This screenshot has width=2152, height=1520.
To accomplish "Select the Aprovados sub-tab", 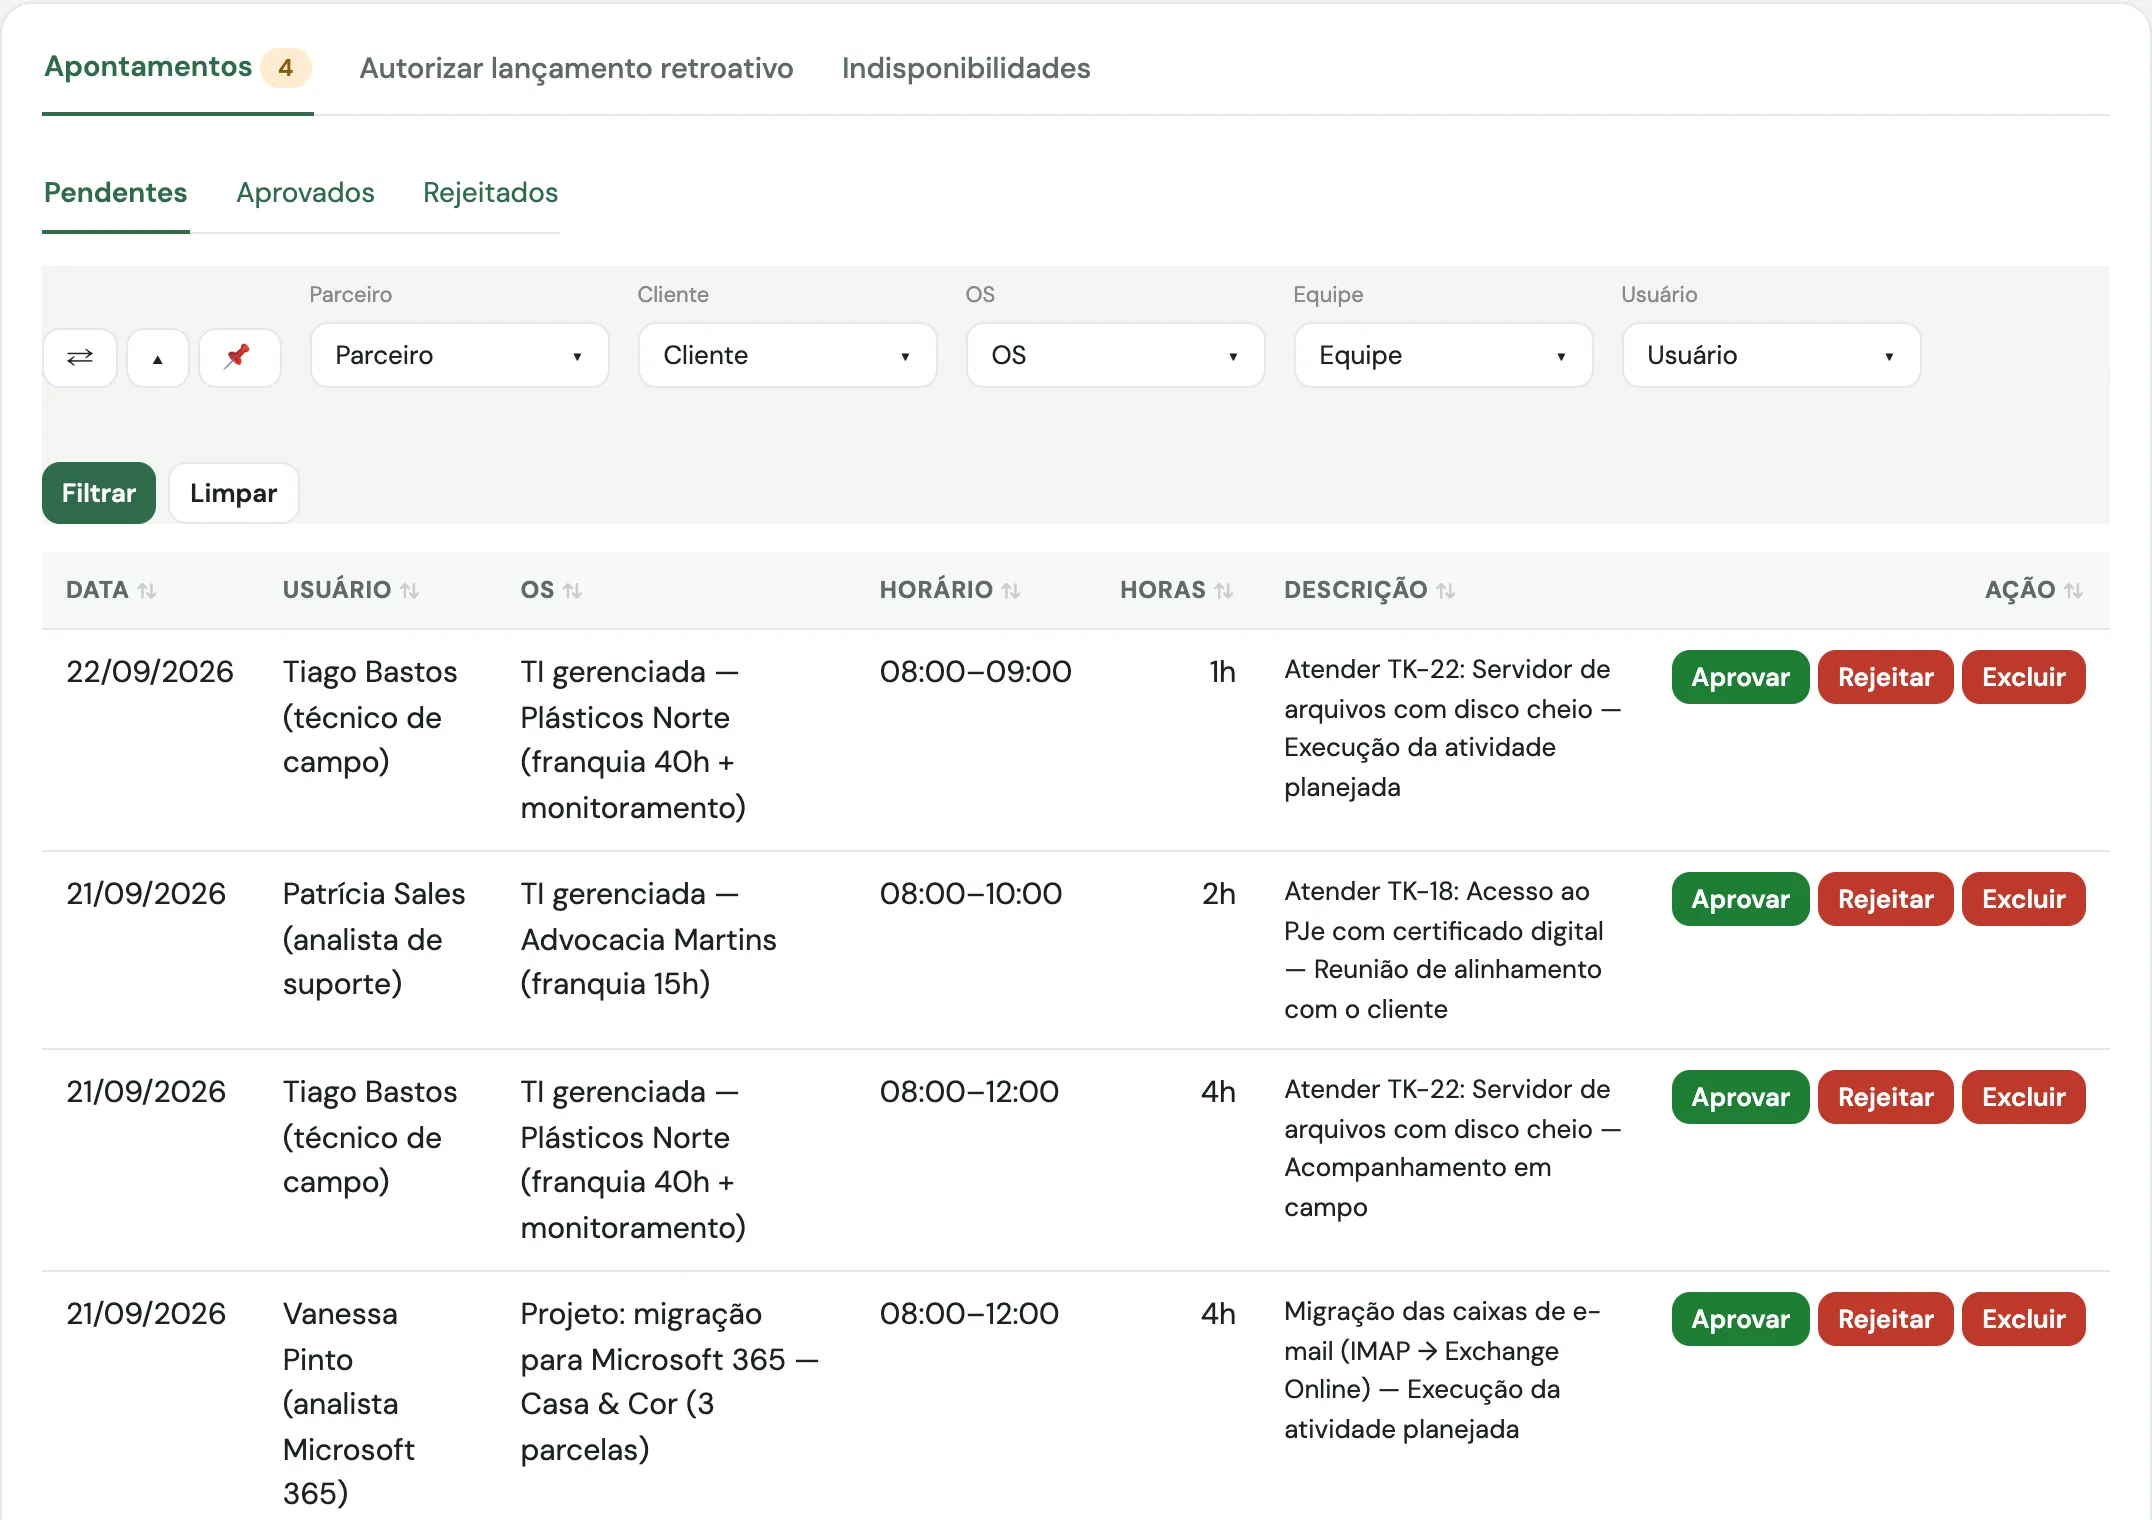I will click(x=305, y=192).
